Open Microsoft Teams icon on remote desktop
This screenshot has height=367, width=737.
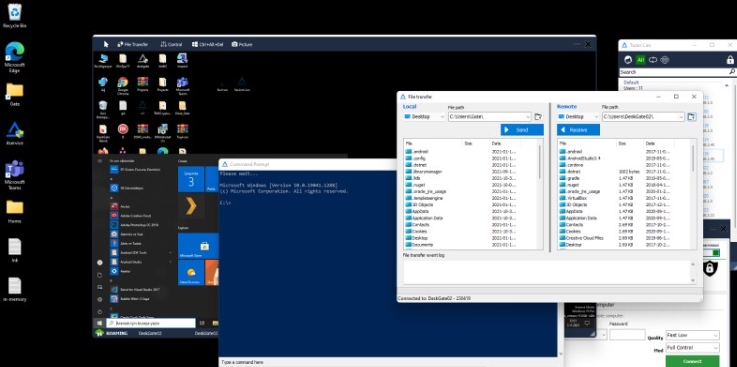pos(182,85)
